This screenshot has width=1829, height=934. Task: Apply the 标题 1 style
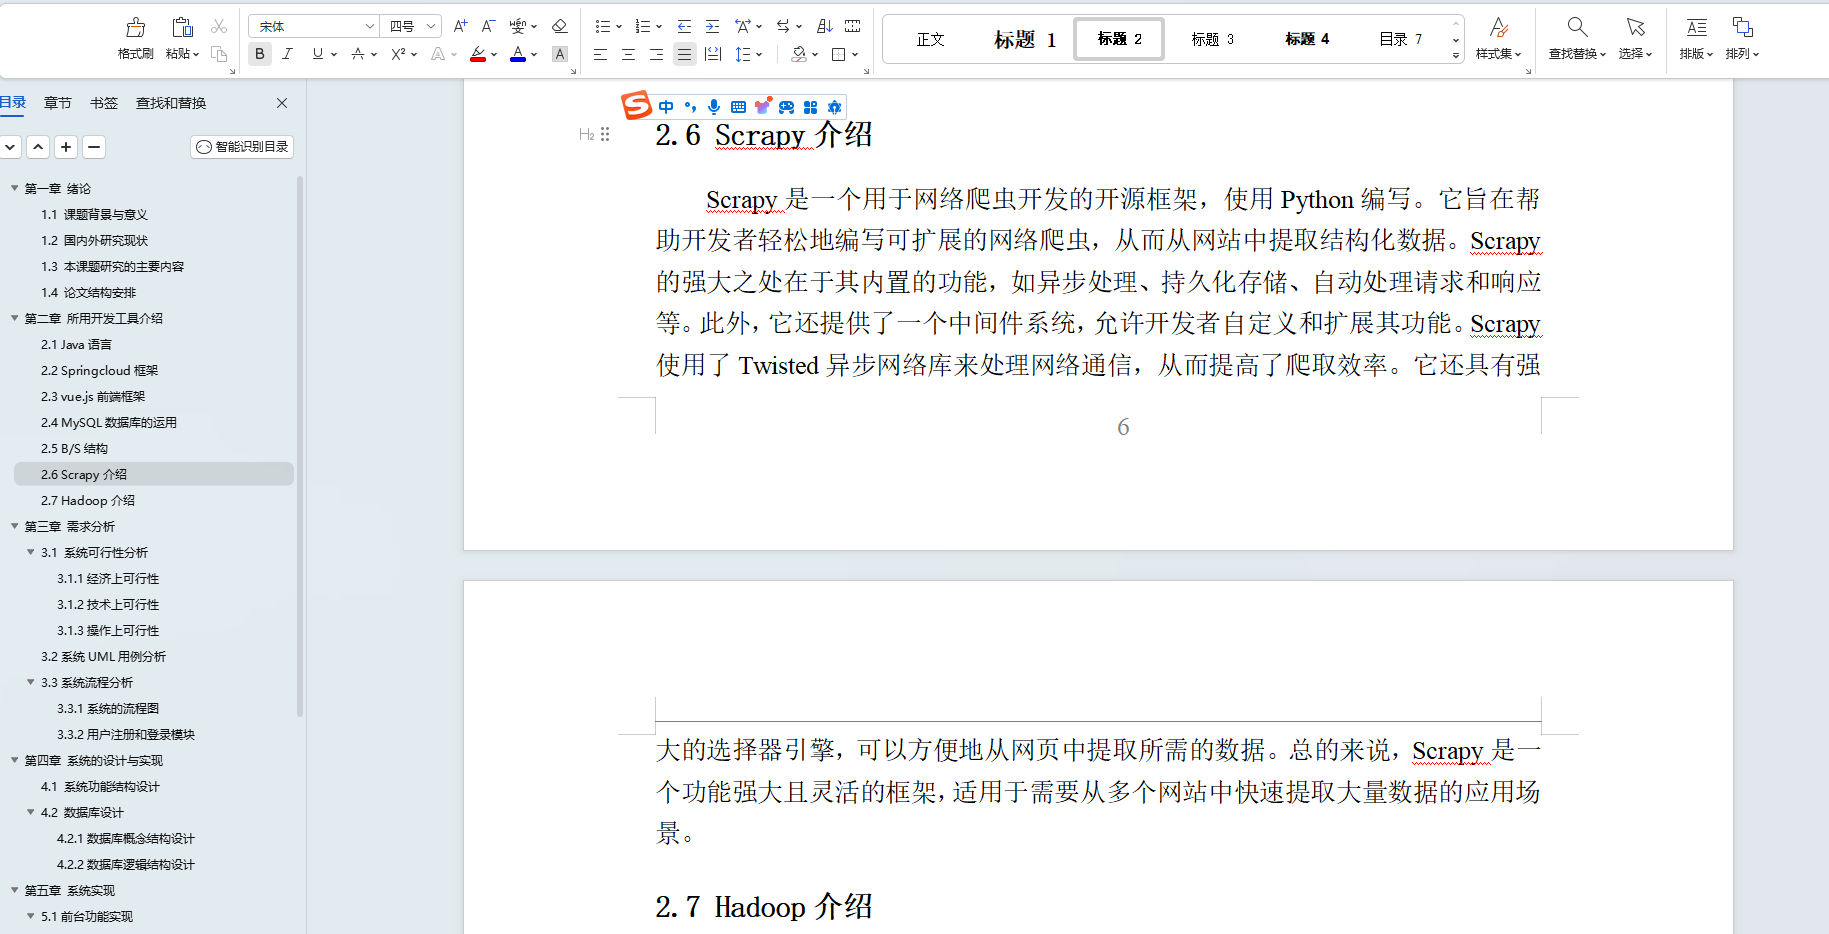1025,39
